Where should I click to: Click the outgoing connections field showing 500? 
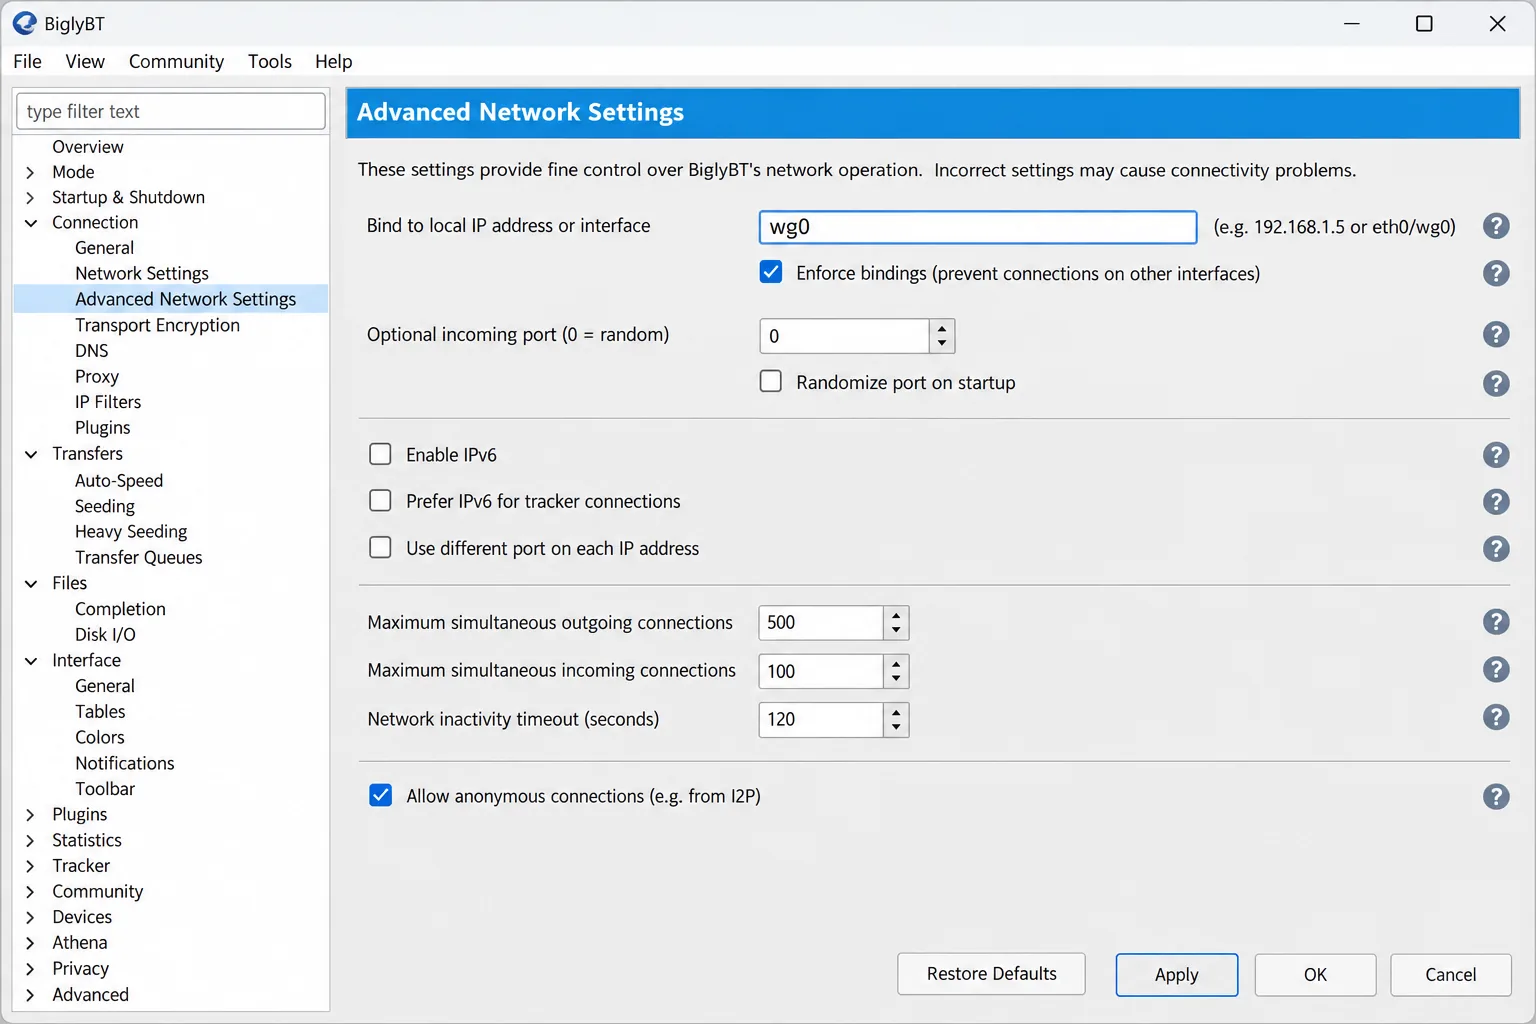(x=821, y=622)
